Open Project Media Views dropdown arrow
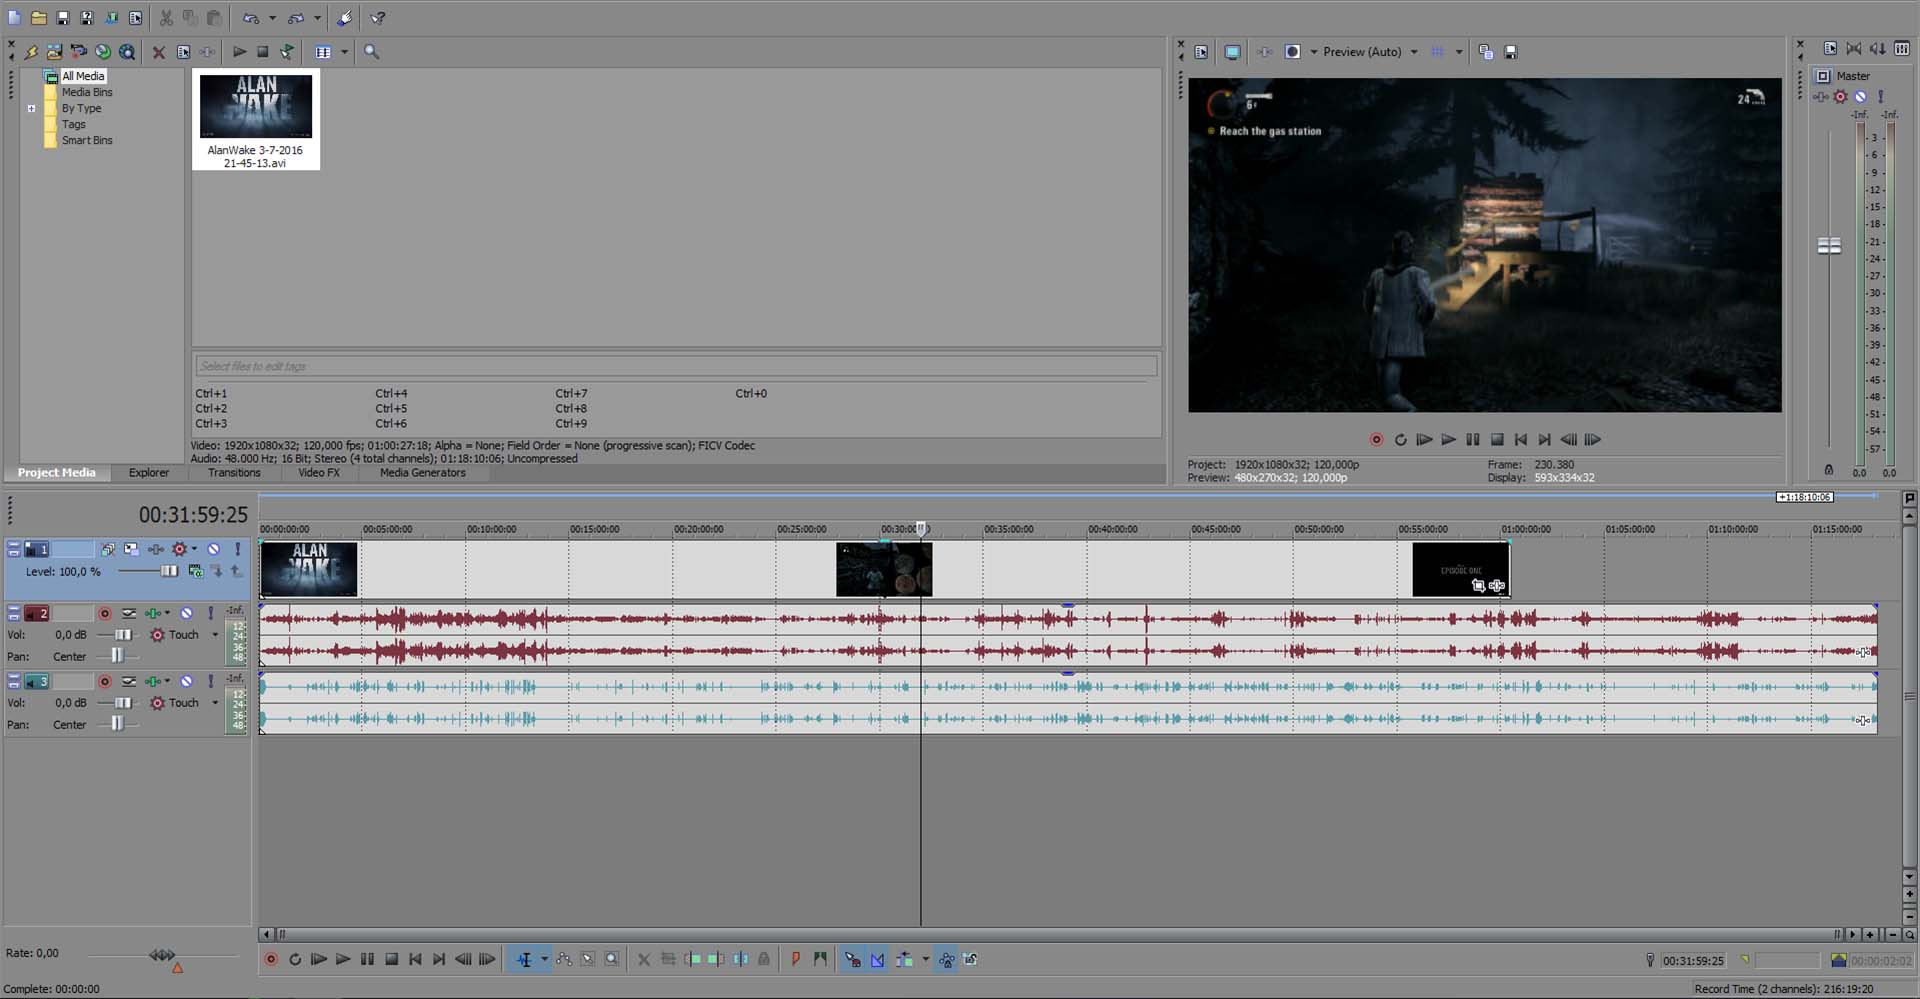The image size is (1920, 999). click(344, 52)
